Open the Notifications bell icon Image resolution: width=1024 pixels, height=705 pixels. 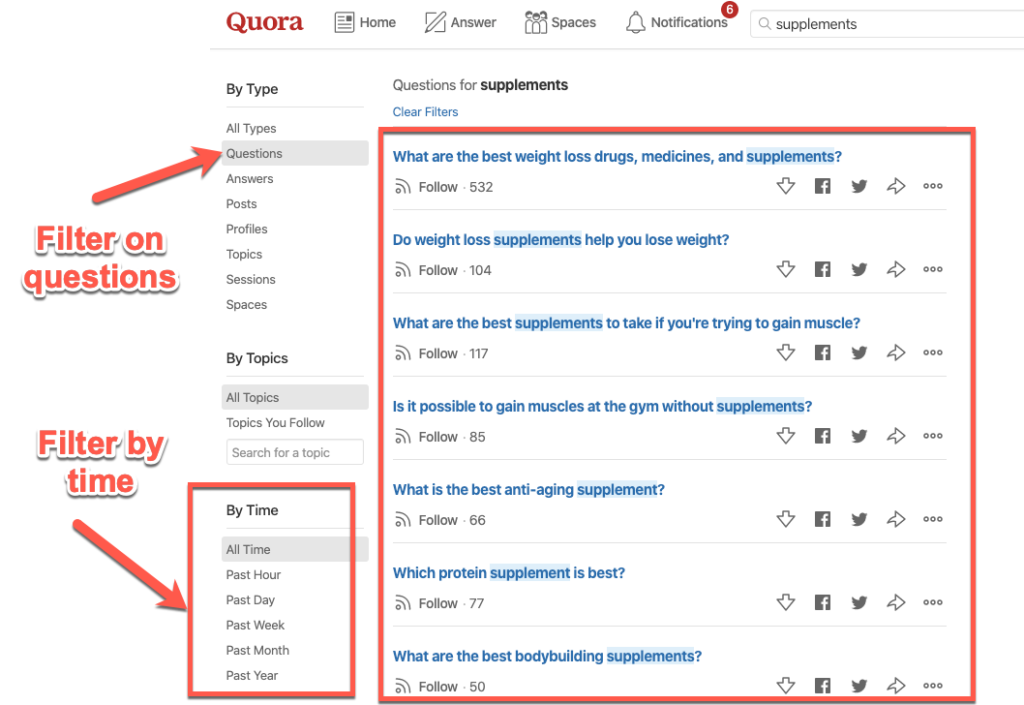click(635, 23)
